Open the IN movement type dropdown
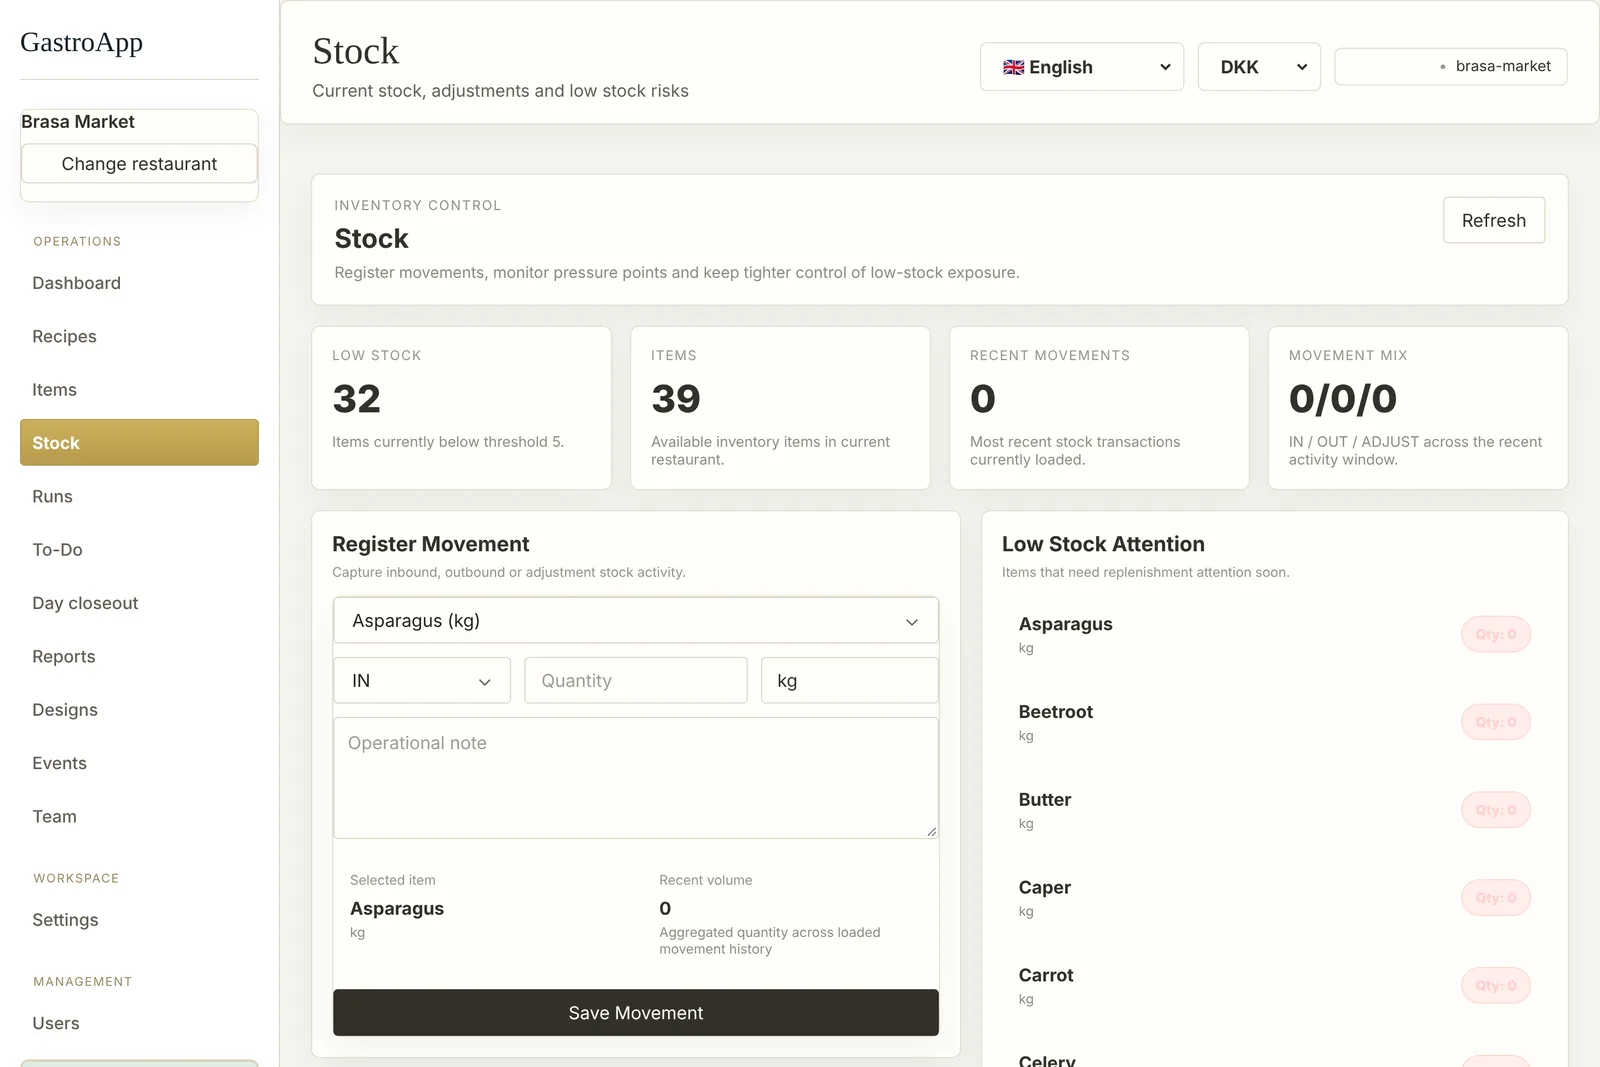The image size is (1600, 1067). tap(422, 681)
